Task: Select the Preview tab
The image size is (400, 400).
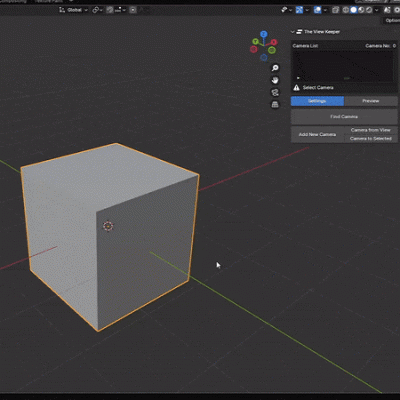Action: [x=371, y=101]
